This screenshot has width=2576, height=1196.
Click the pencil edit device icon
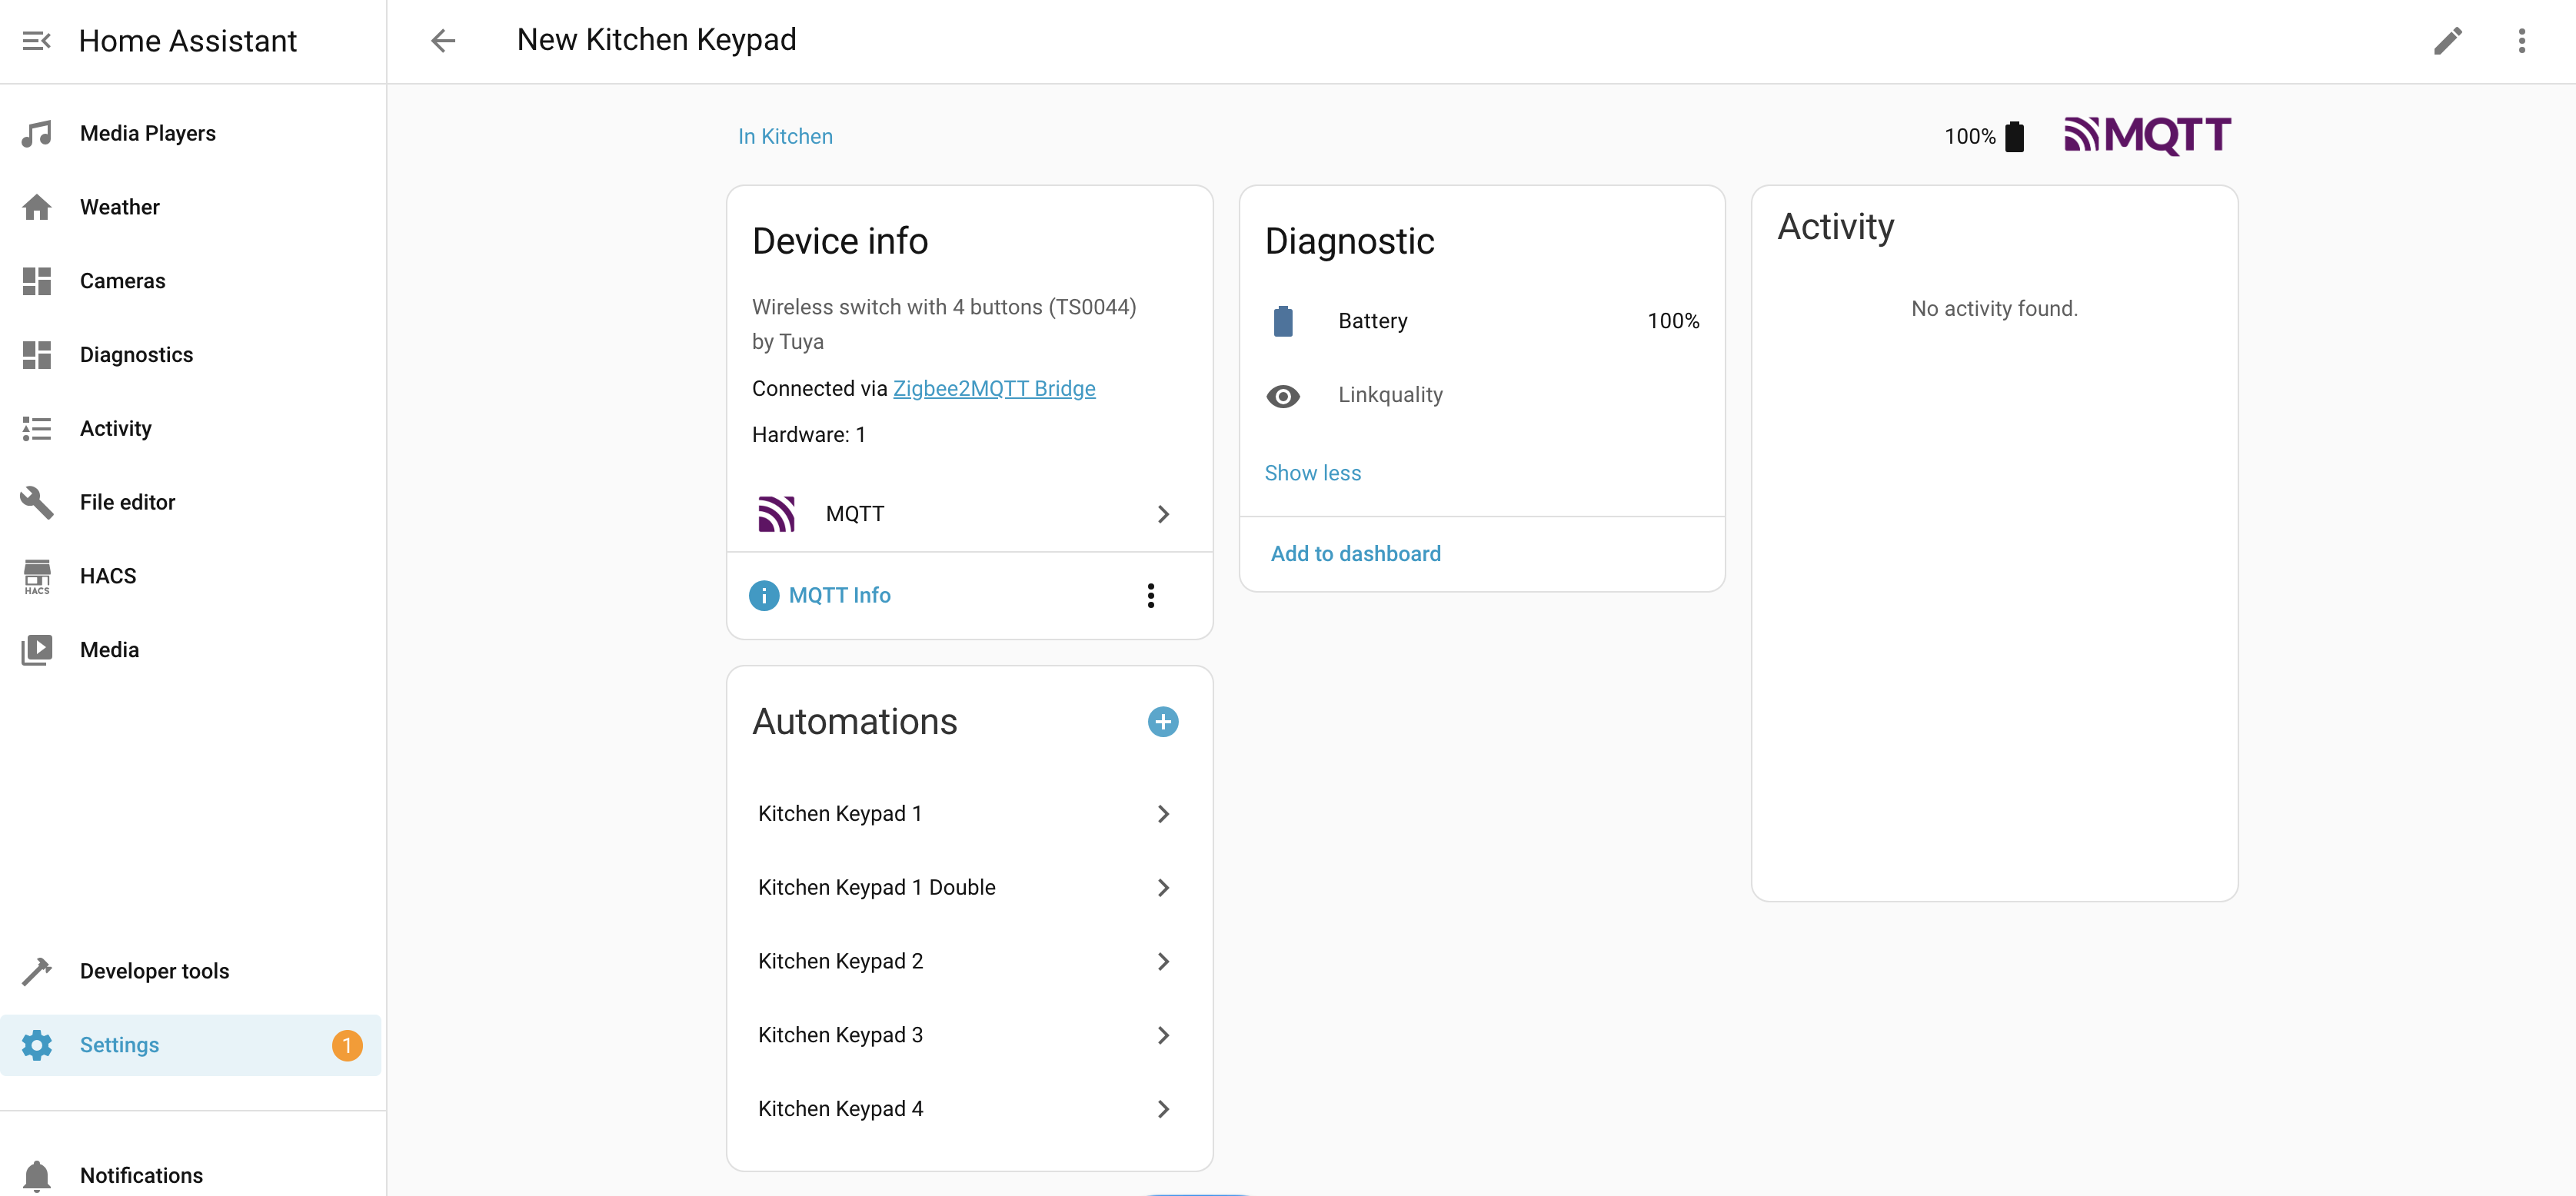[x=2447, y=40]
